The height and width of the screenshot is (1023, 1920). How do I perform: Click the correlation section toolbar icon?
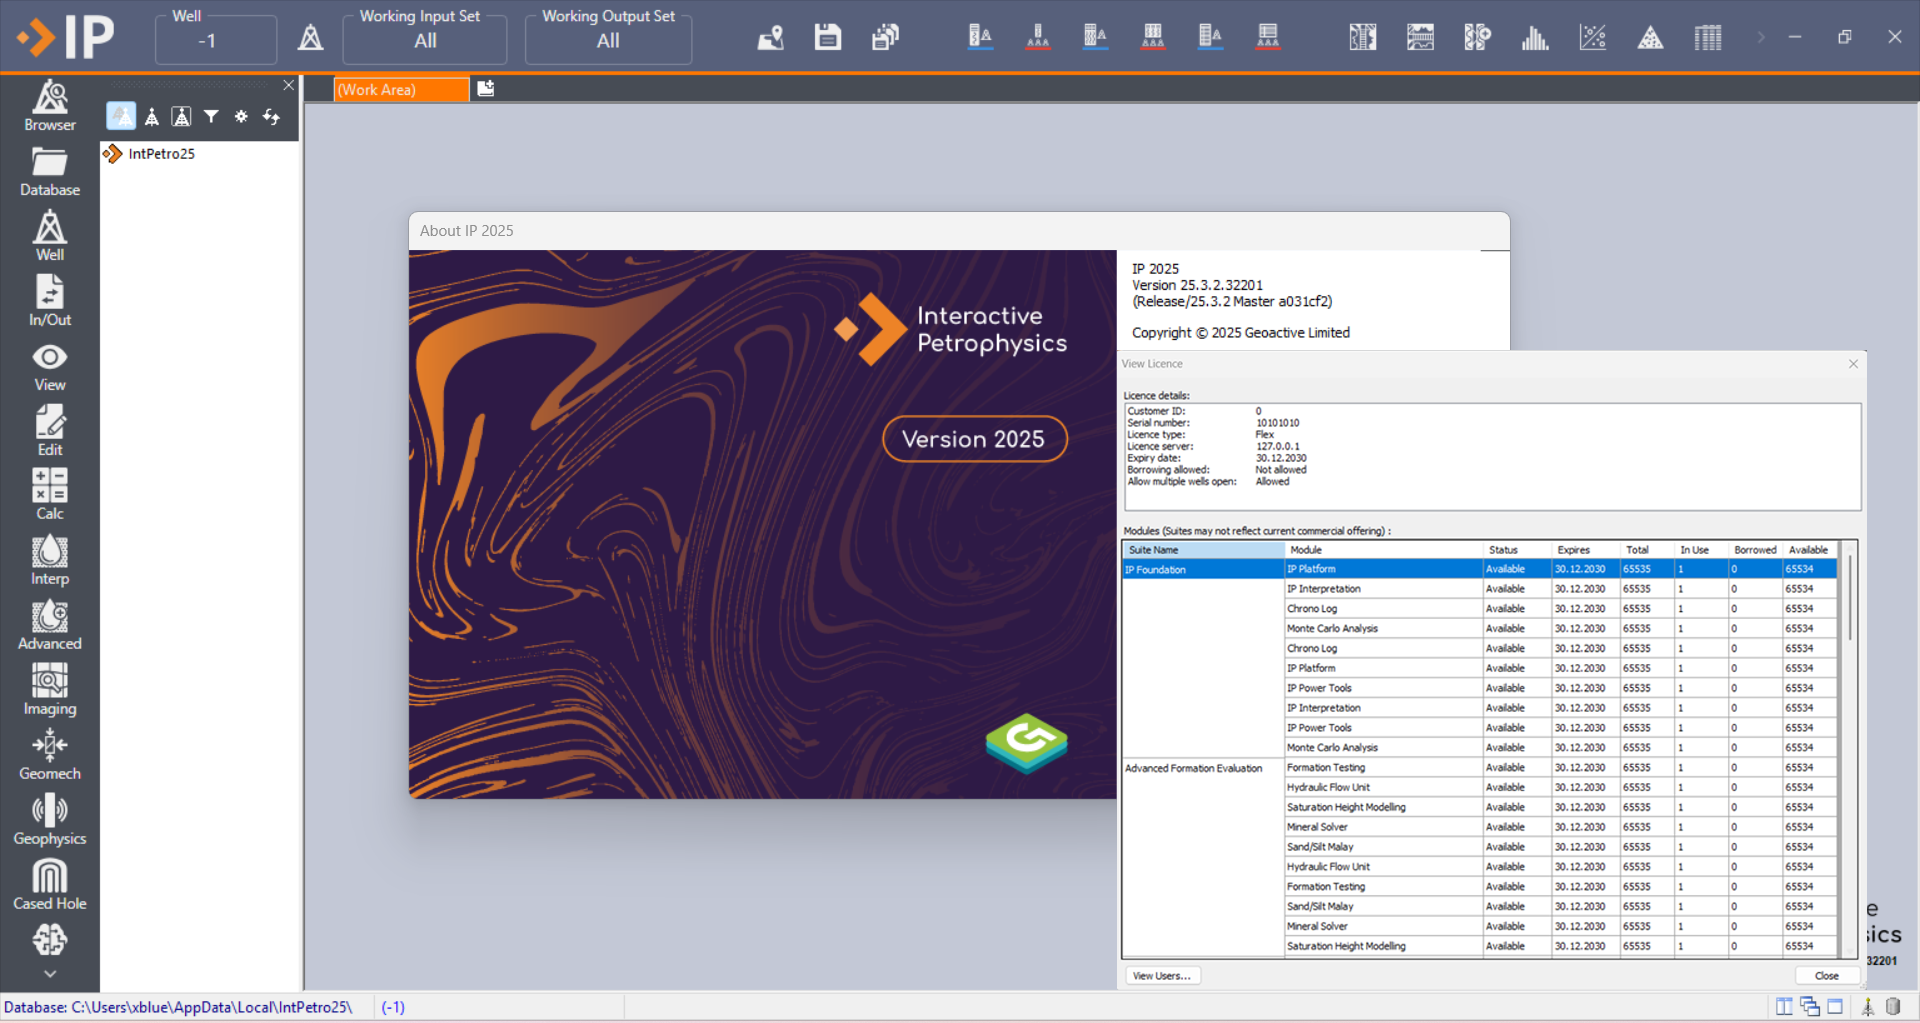click(x=1420, y=38)
